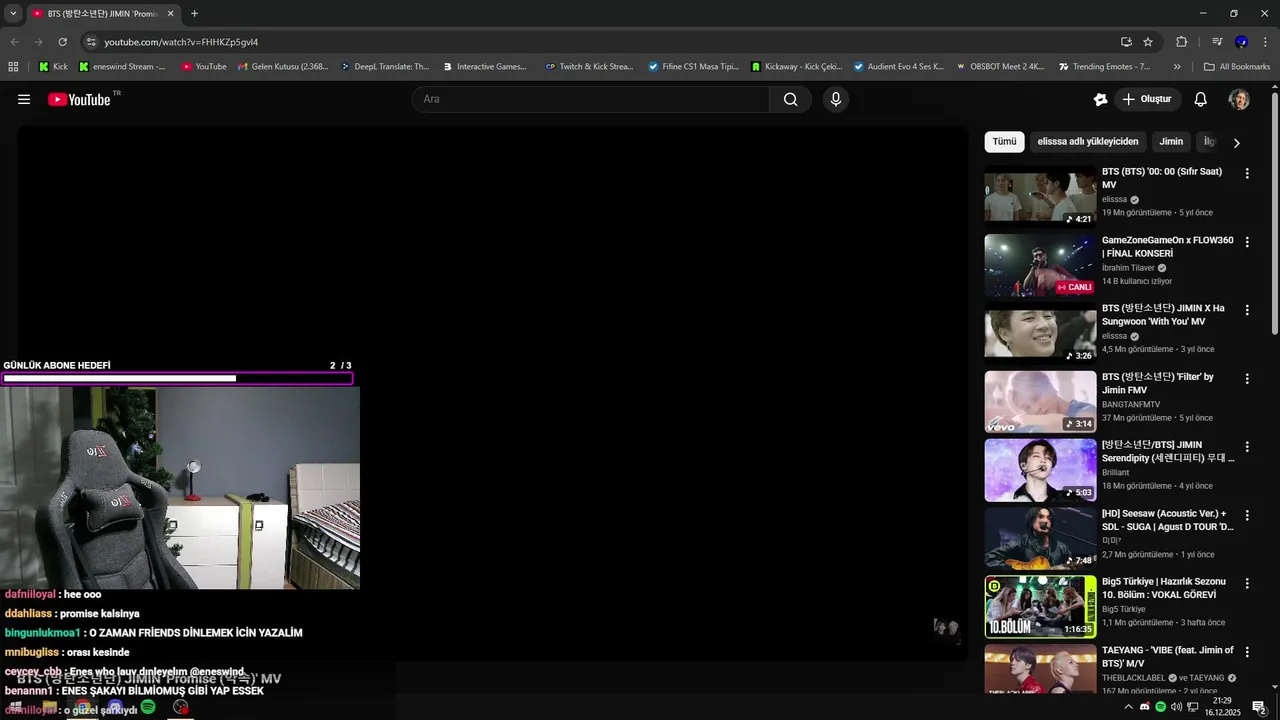Open new browser tab
The image size is (1280, 720).
click(x=194, y=14)
